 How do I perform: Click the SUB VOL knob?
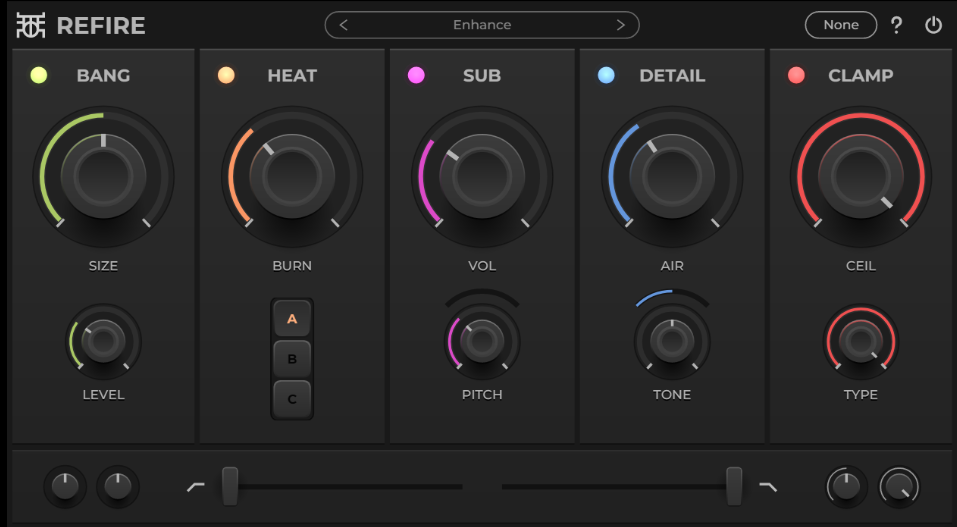click(482, 176)
